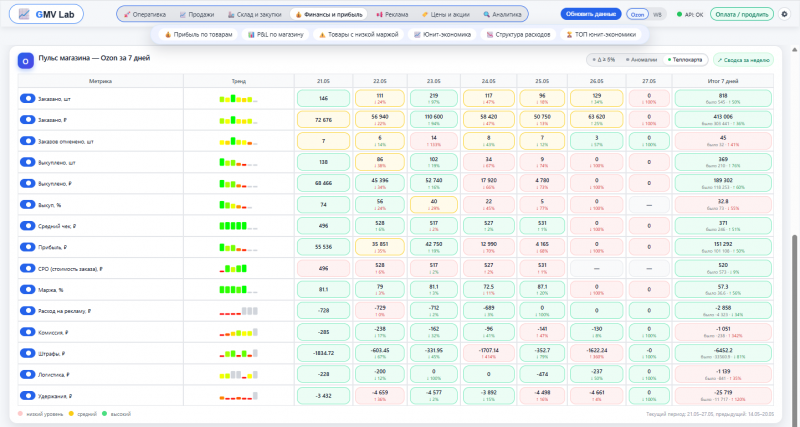Select the Ozon marketplace option
The image size is (800, 427).
636,14
